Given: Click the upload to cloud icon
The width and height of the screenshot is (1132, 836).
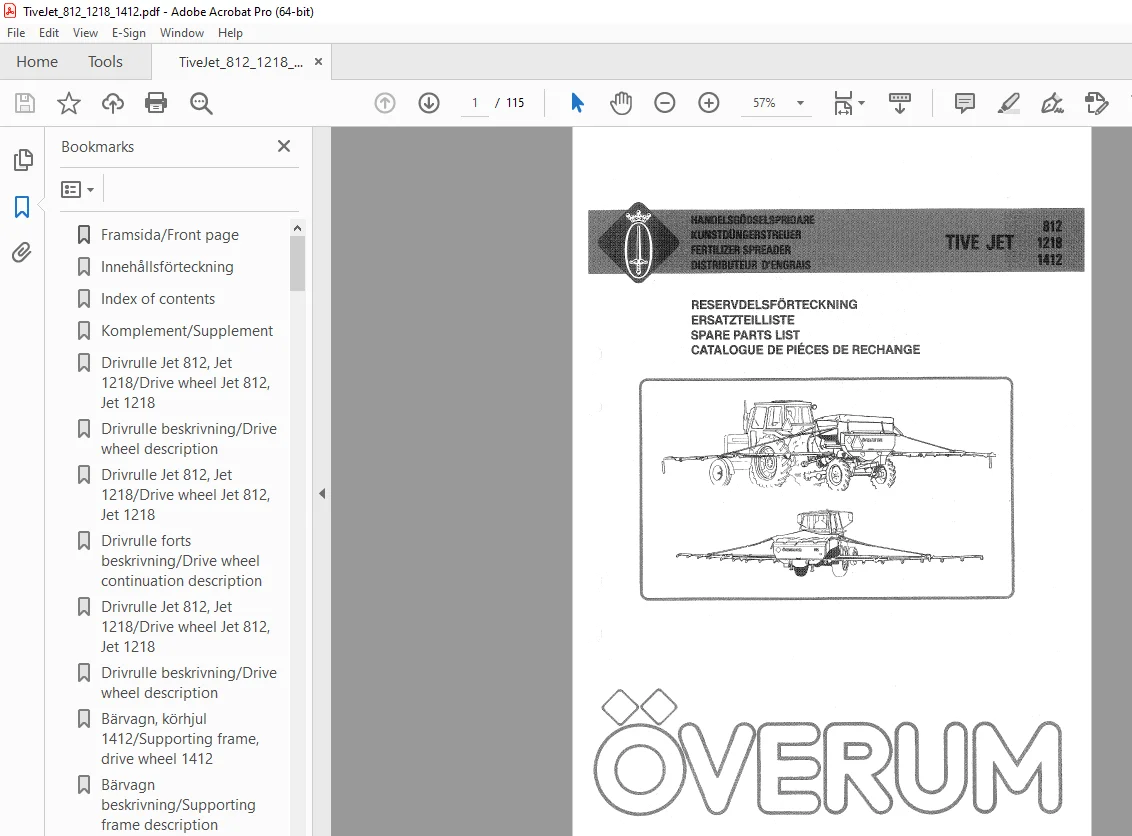Looking at the screenshot, I should 113,103.
